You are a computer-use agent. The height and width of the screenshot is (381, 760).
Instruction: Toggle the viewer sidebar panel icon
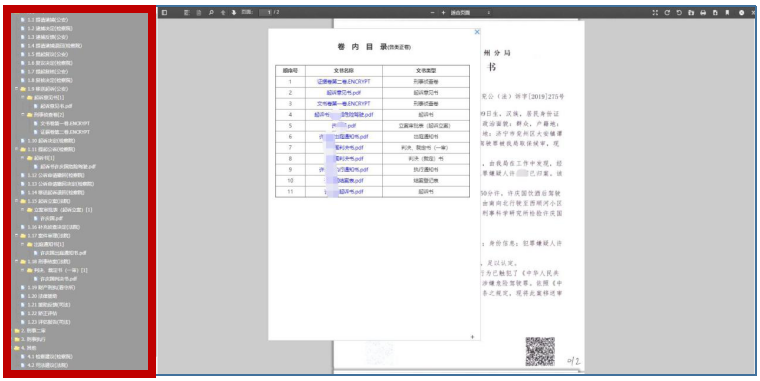click(x=165, y=13)
